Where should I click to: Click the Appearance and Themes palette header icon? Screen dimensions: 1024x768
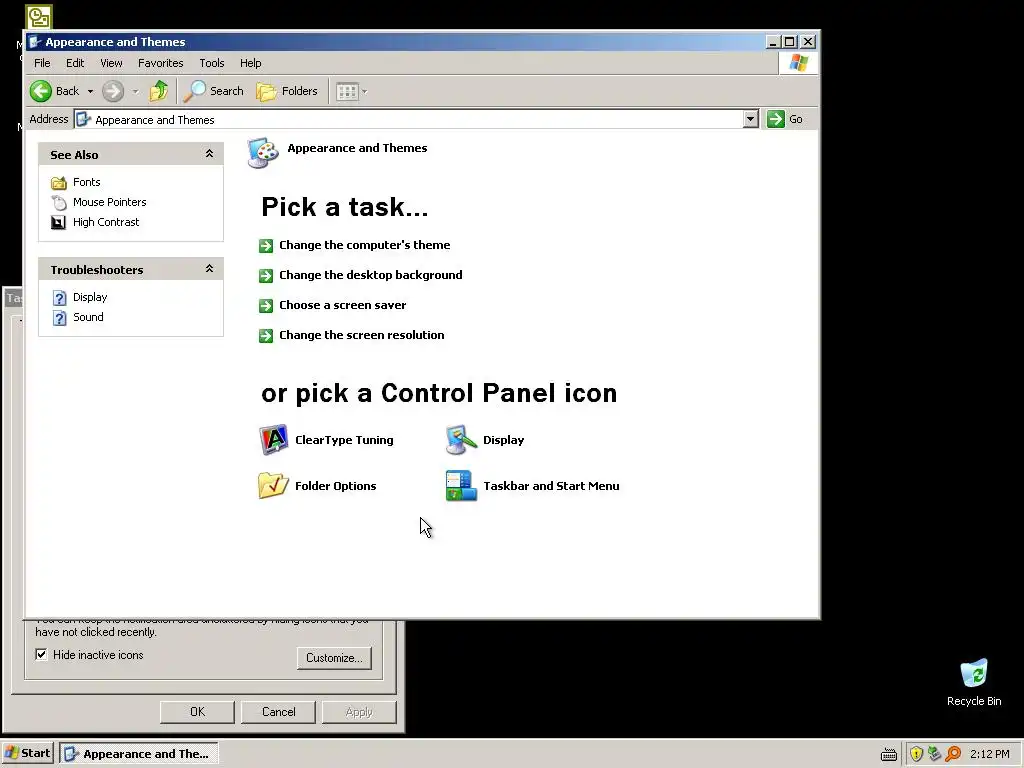pyautogui.click(x=263, y=153)
